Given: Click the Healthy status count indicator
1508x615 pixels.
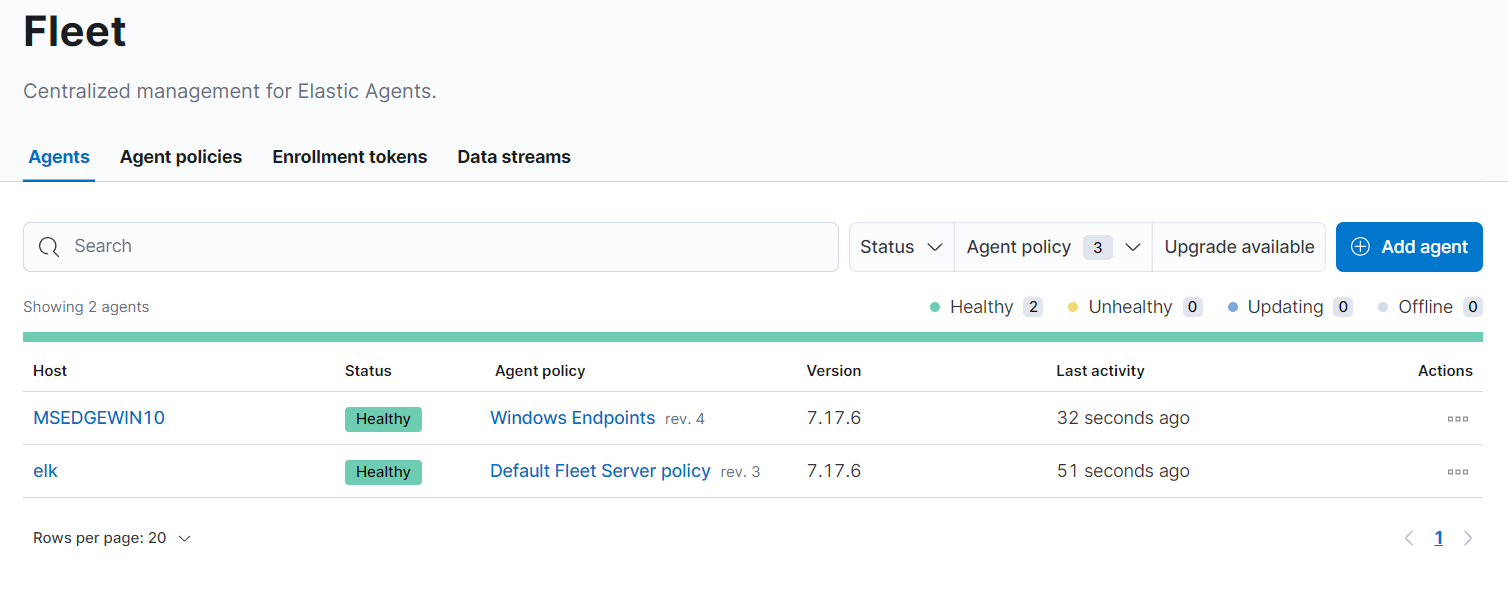Looking at the screenshot, I should tap(986, 307).
